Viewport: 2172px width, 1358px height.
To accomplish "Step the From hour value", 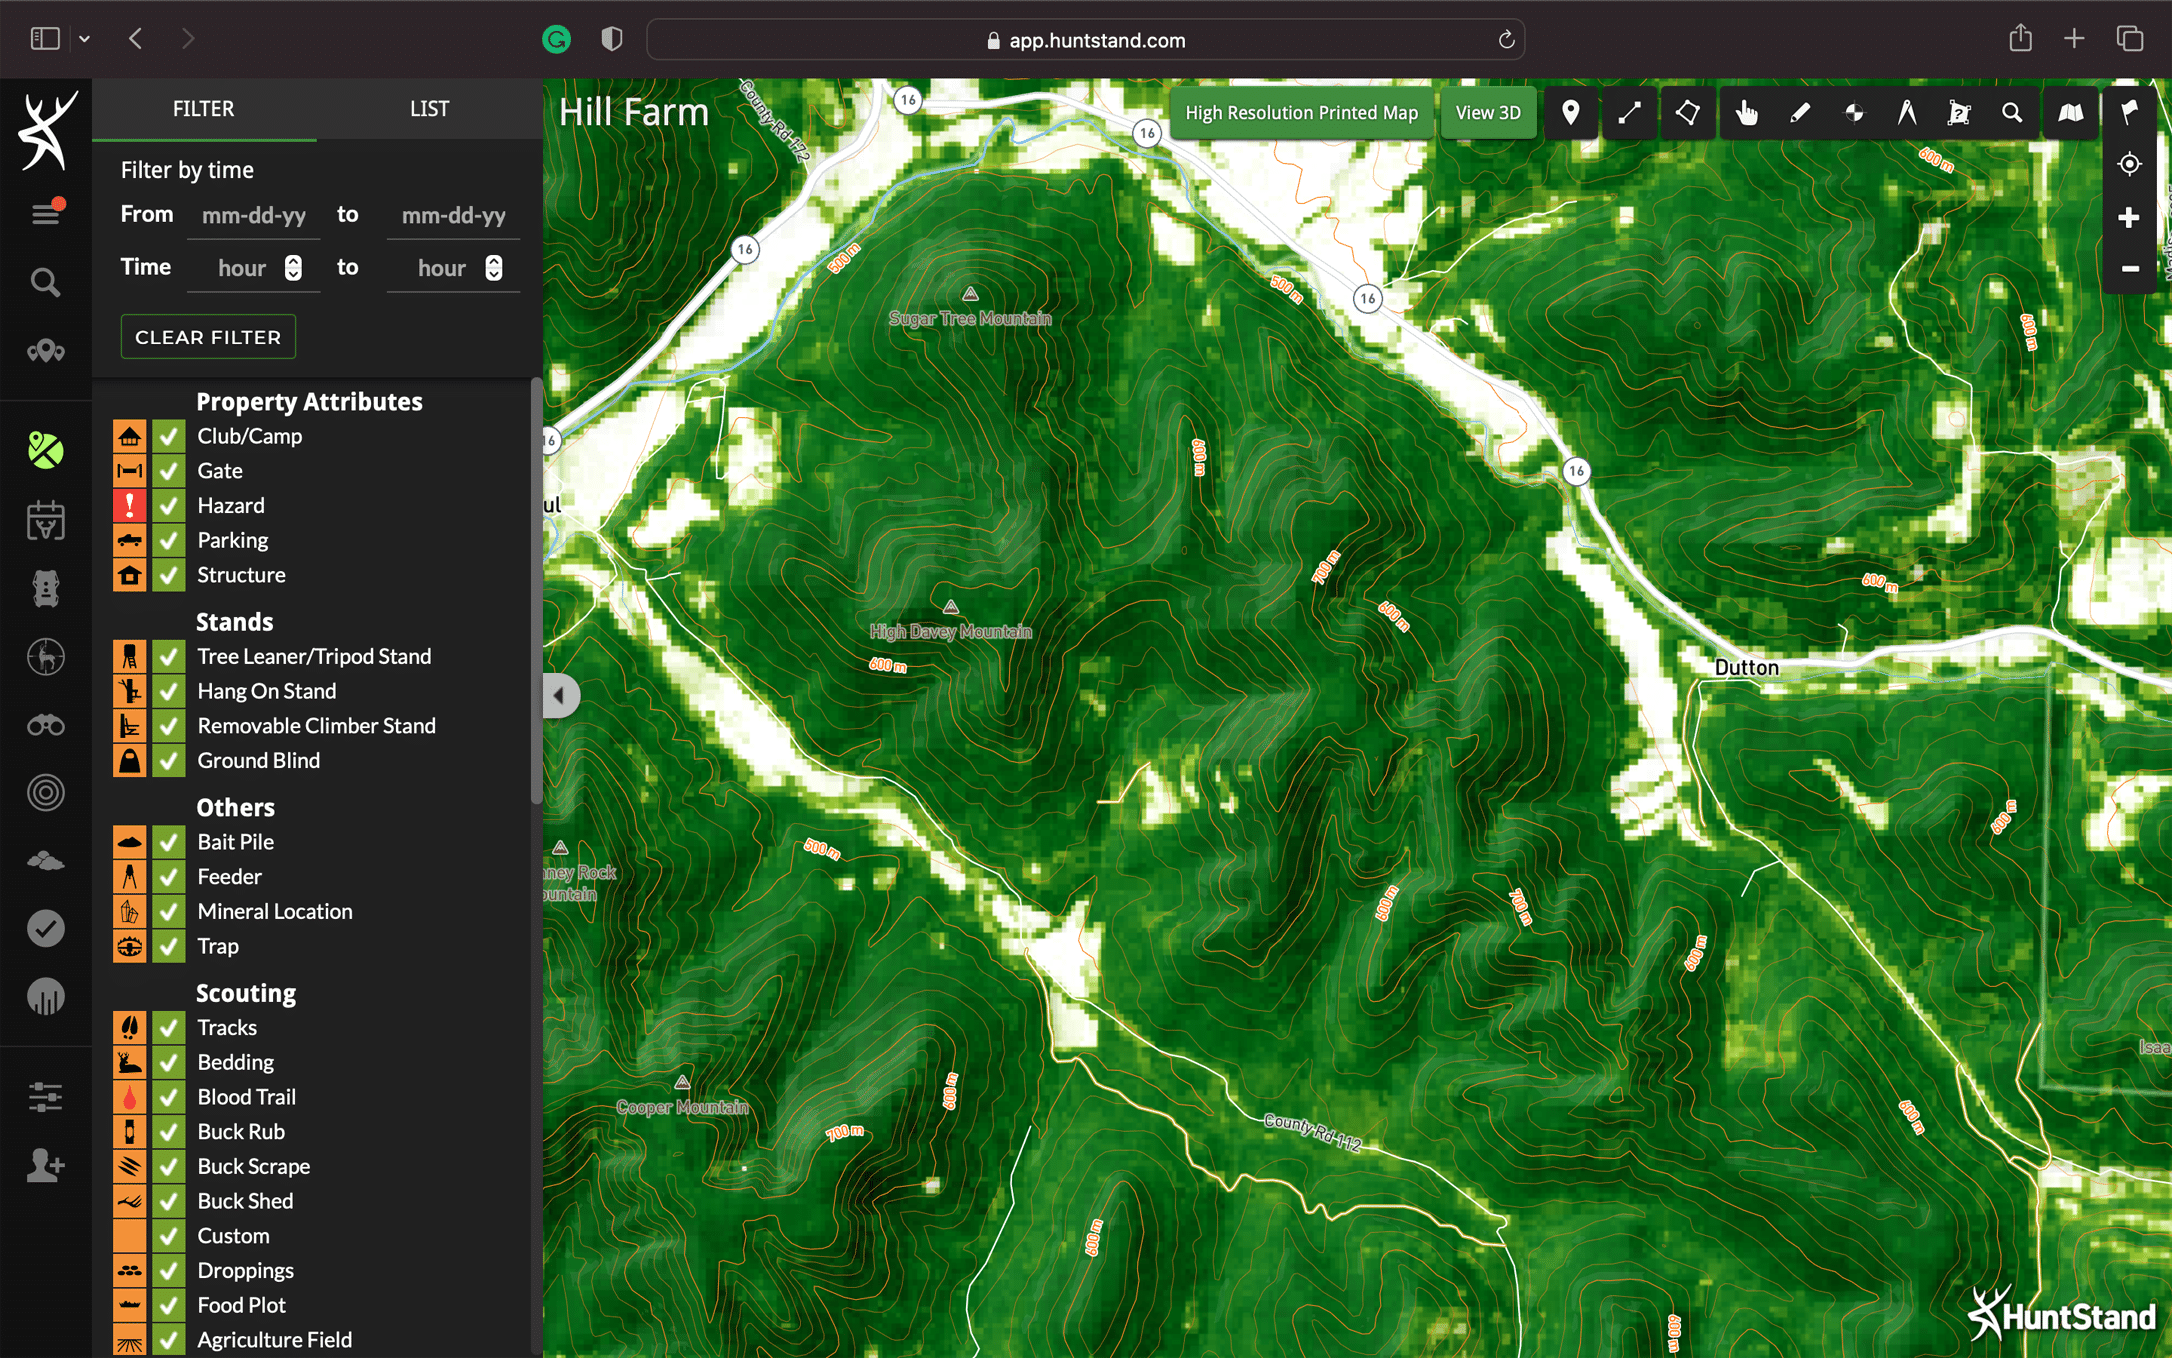I will pos(293,268).
